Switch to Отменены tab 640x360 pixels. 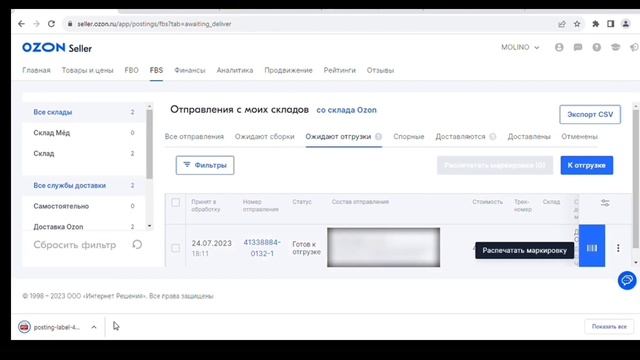tap(579, 137)
